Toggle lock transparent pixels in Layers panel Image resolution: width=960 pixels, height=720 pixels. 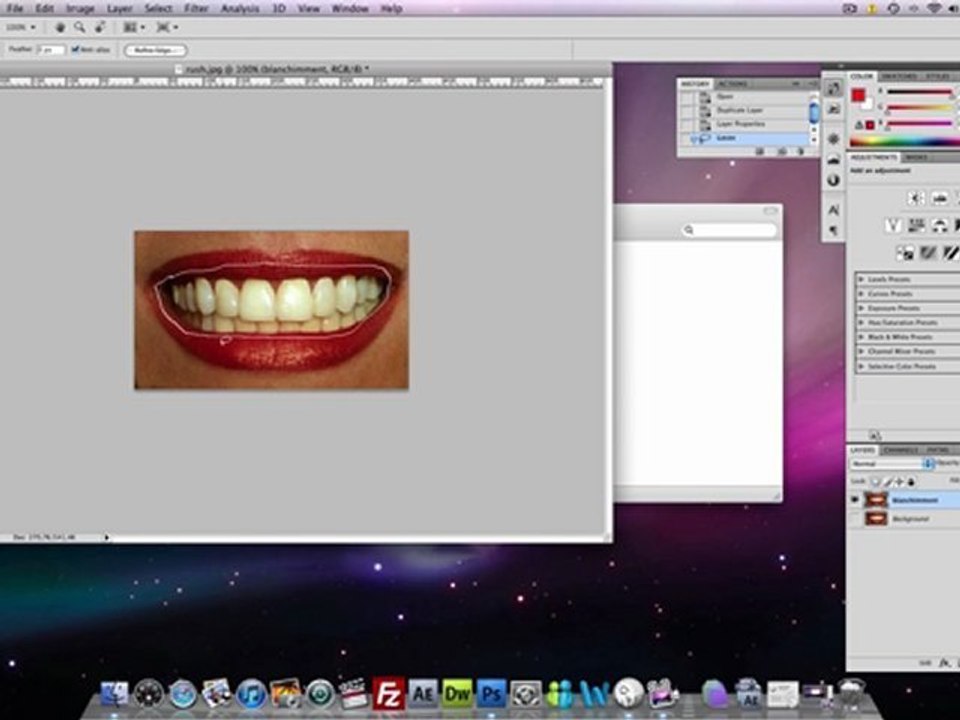click(x=876, y=482)
